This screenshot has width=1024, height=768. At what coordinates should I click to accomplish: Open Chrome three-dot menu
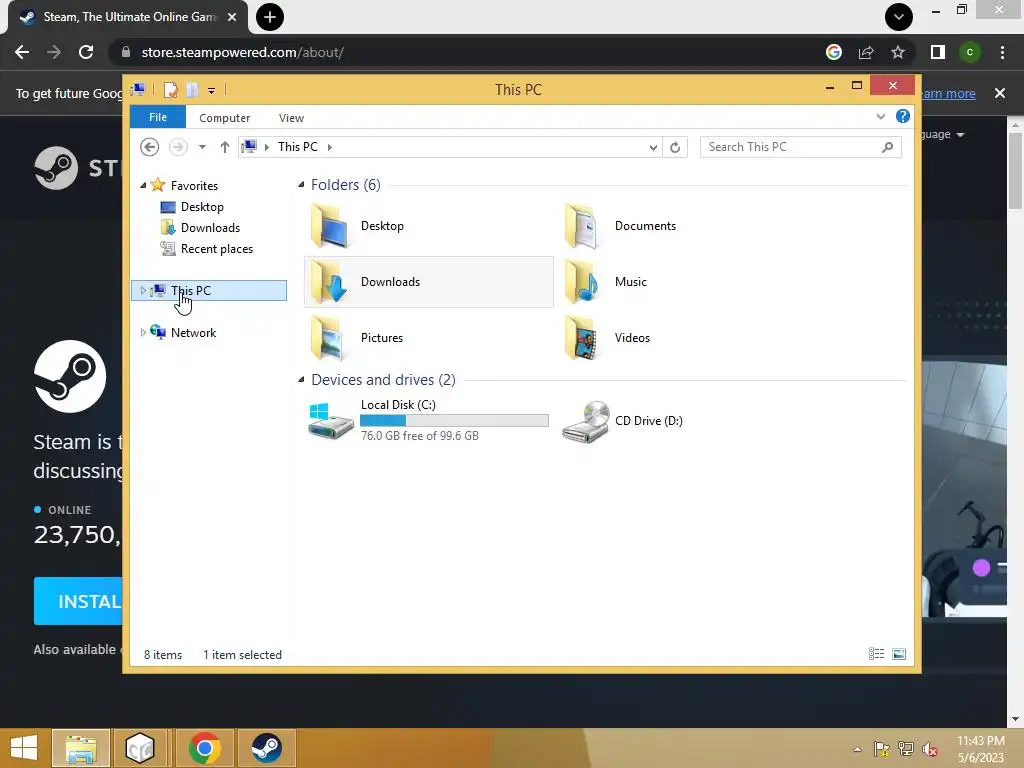click(x=1002, y=52)
